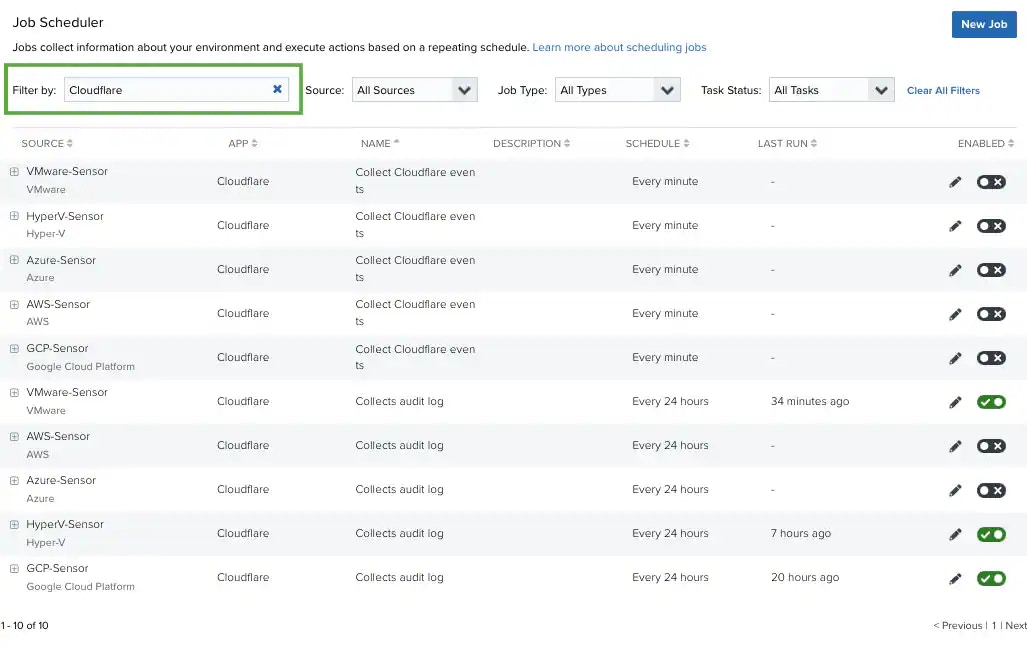This screenshot has height=649, width=1027.
Task: Click inside the Filter by text field
Action: pos(167,90)
